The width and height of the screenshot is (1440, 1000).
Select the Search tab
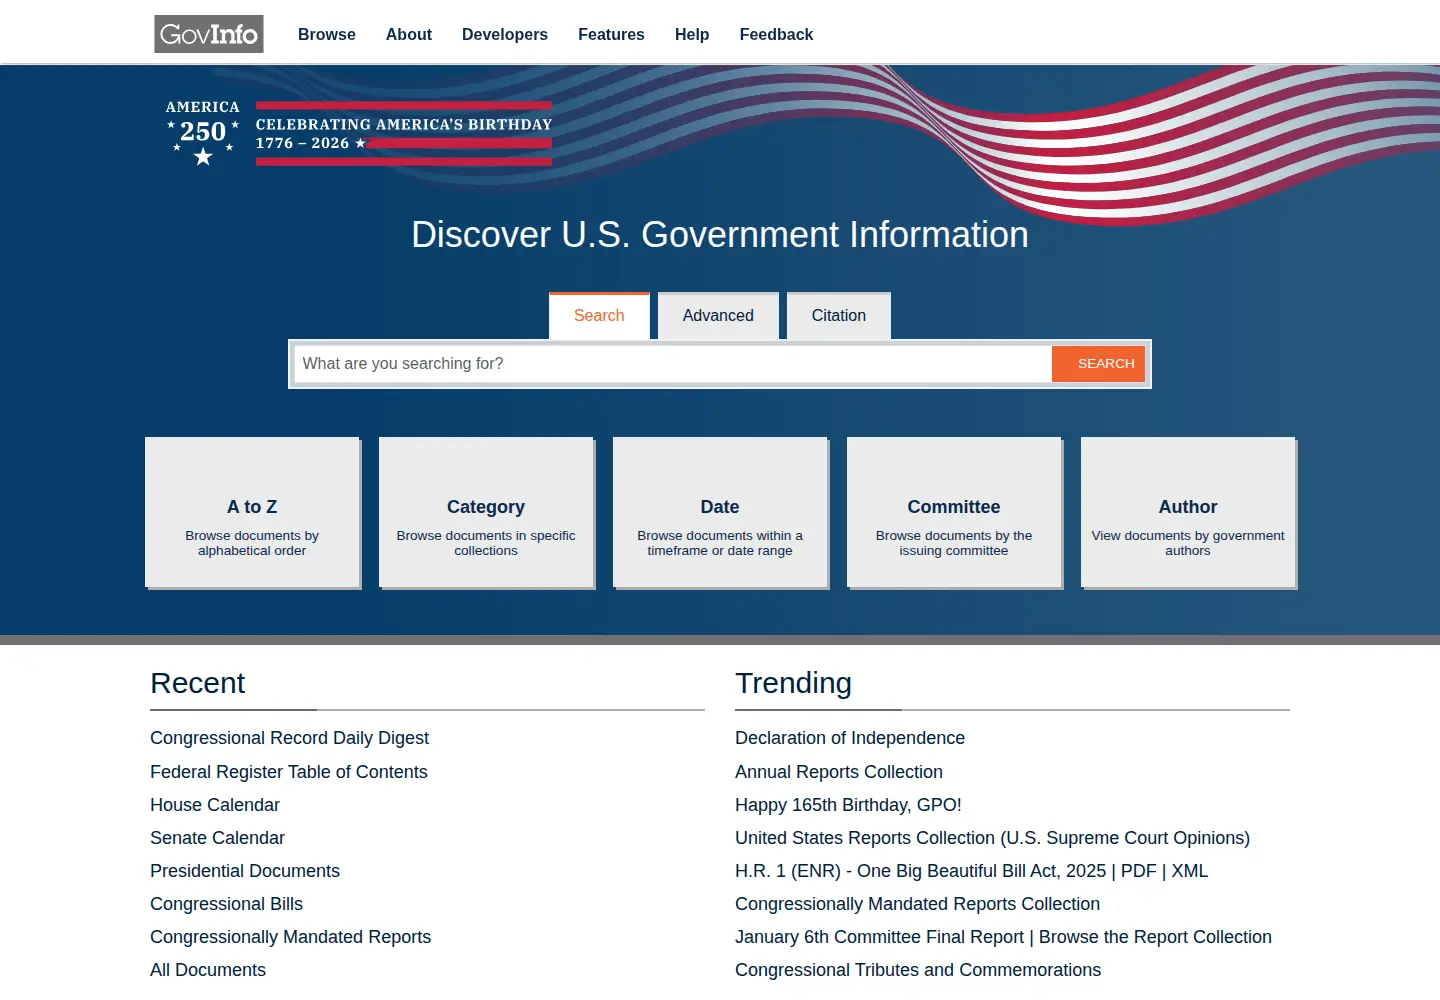tap(599, 316)
